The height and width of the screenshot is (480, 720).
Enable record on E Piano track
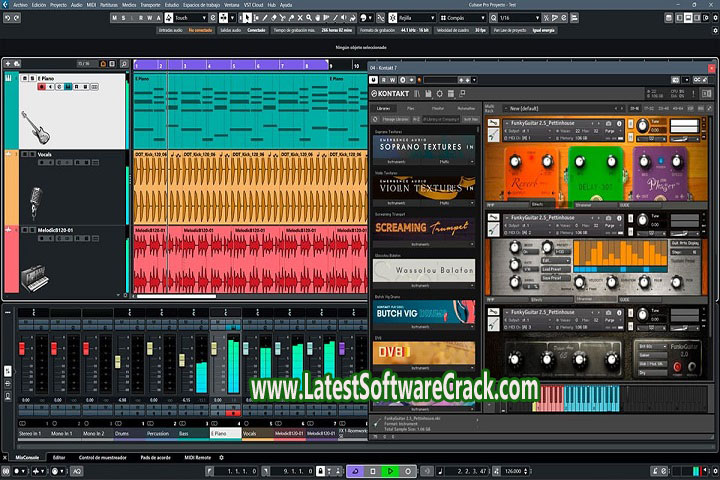point(42,87)
